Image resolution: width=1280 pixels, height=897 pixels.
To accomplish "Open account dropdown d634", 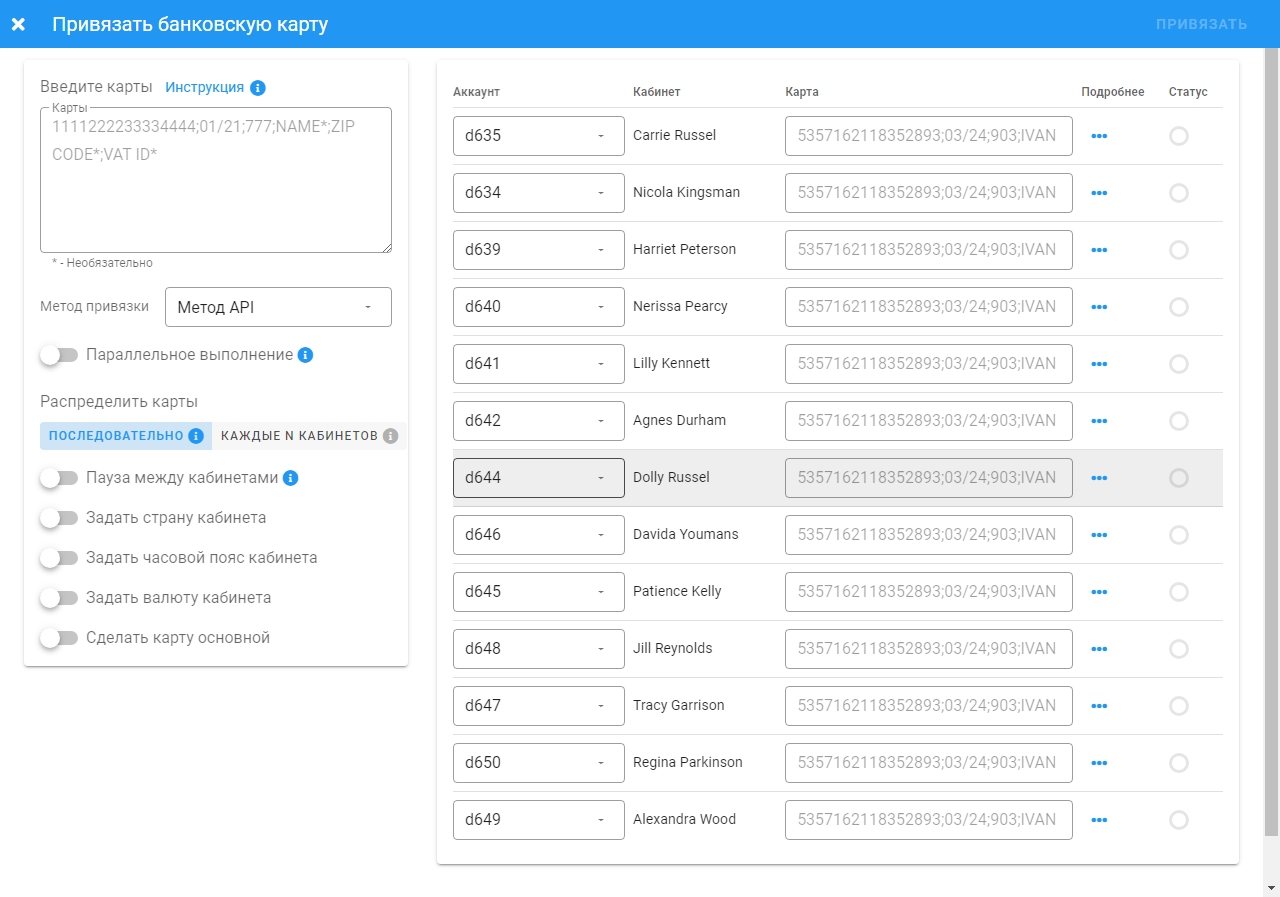I will pos(539,193).
